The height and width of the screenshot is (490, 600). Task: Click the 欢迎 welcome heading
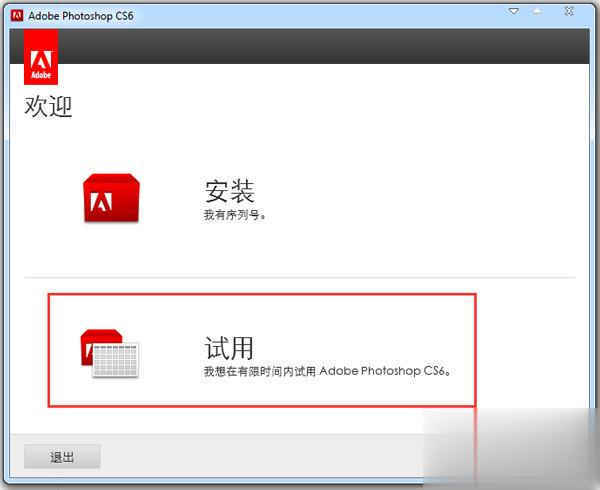point(48,106)
